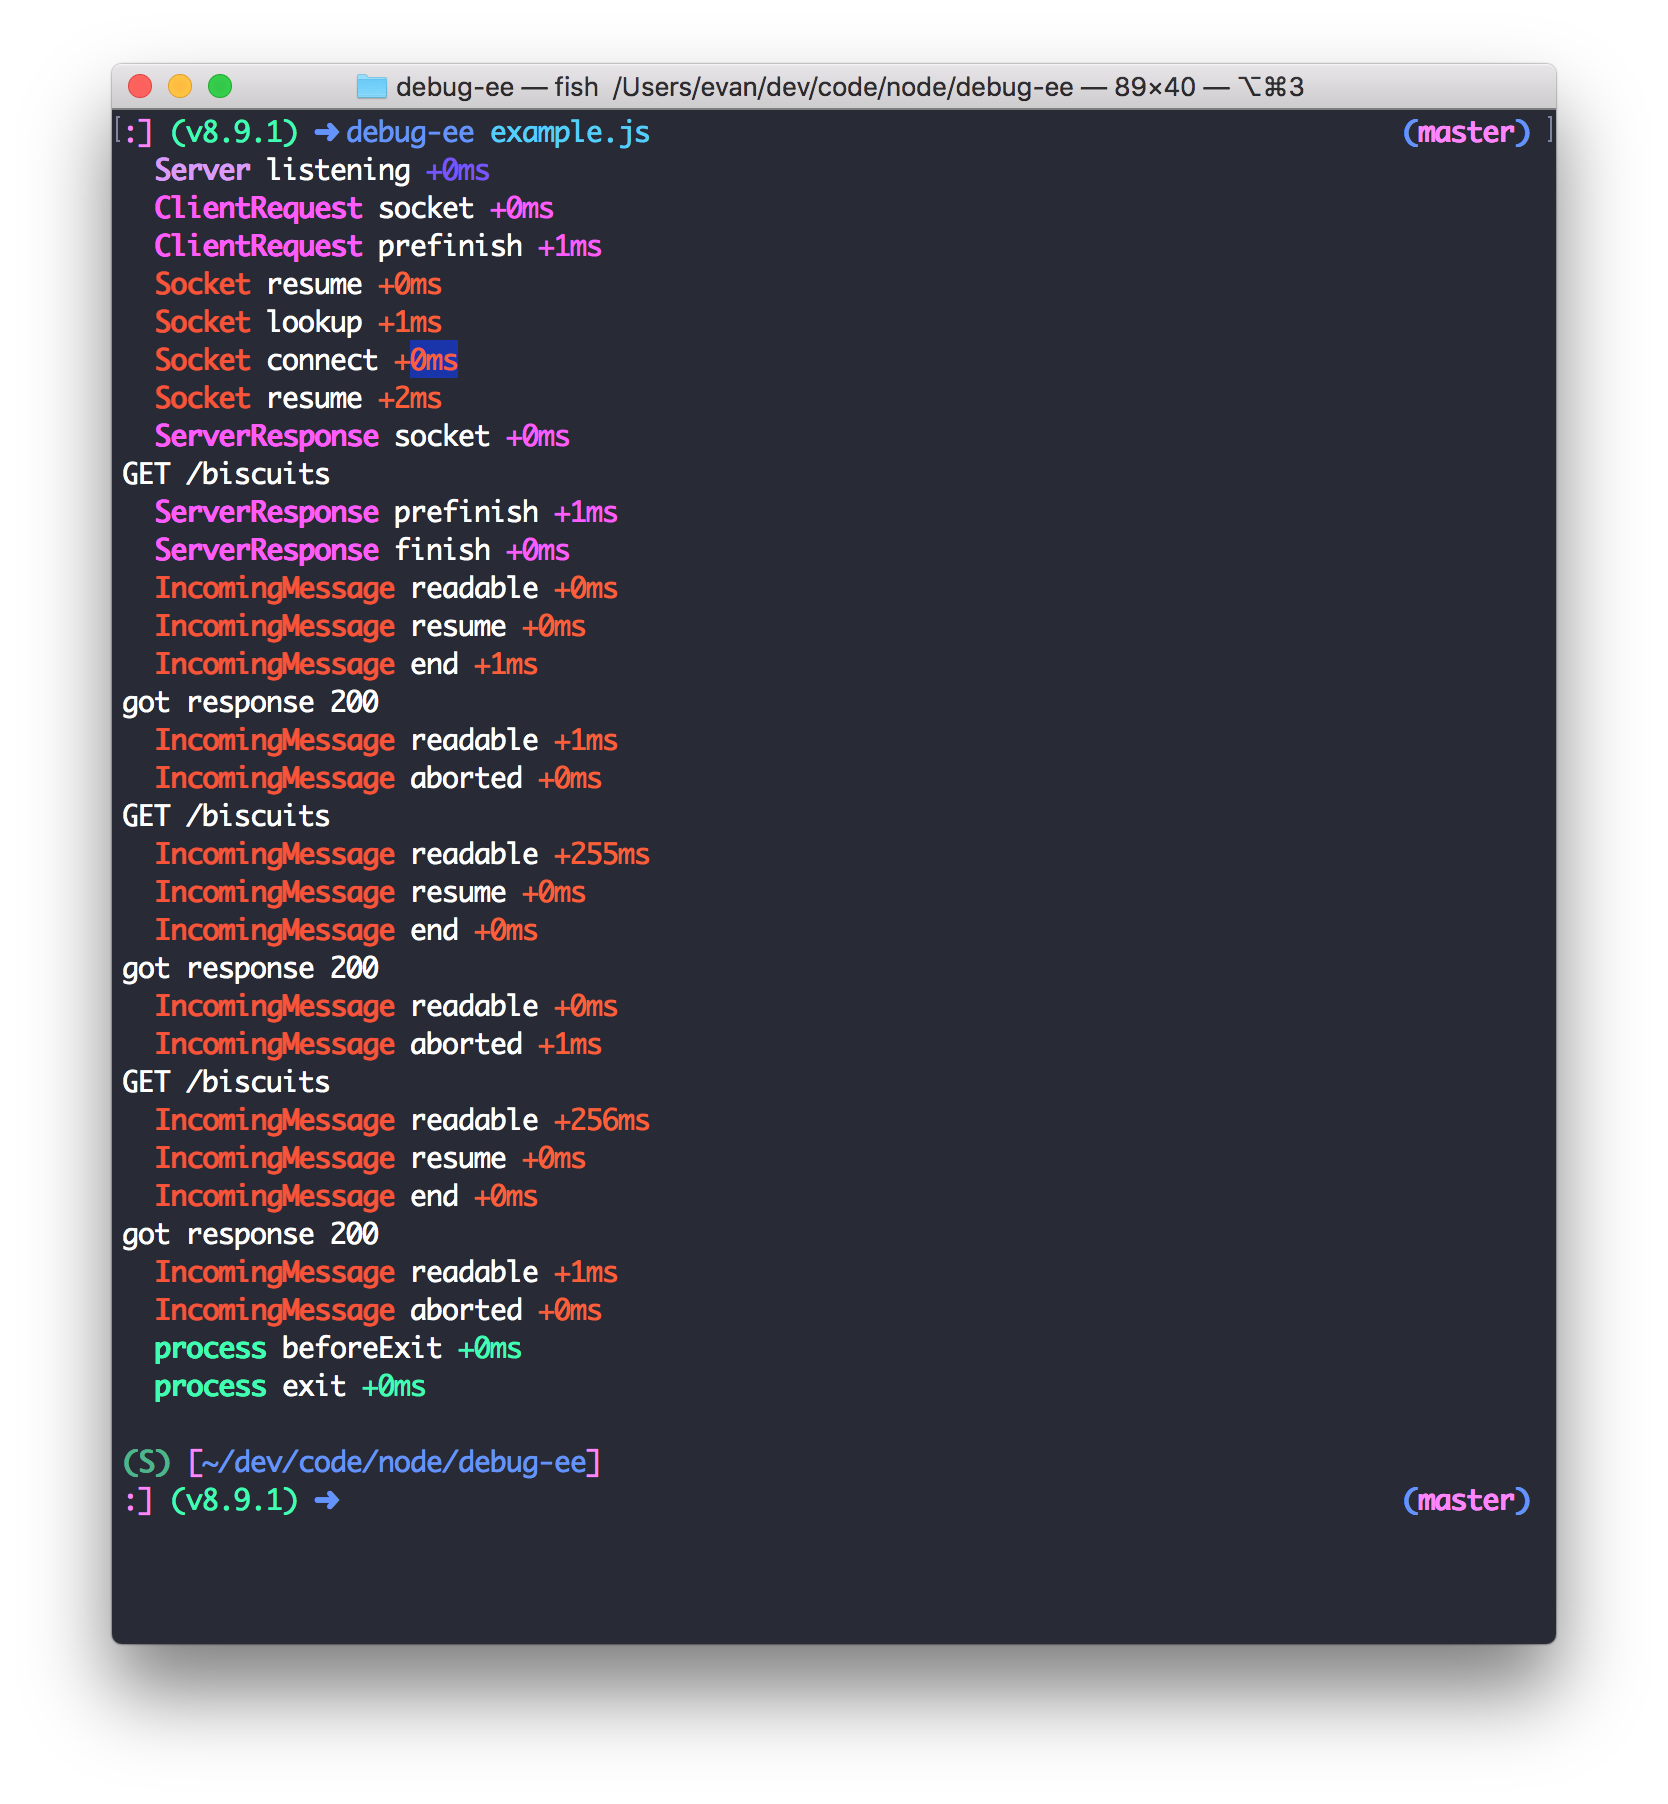
Task: Click the 'Server listening +0ms' line
Action: (322, 170)
